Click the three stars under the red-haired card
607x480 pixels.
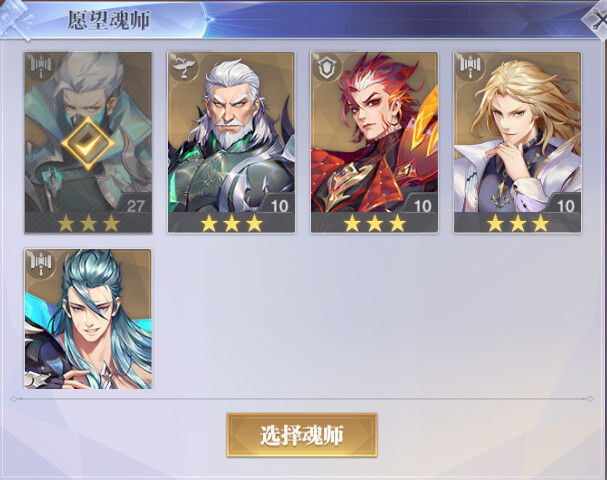click(374, 224)
